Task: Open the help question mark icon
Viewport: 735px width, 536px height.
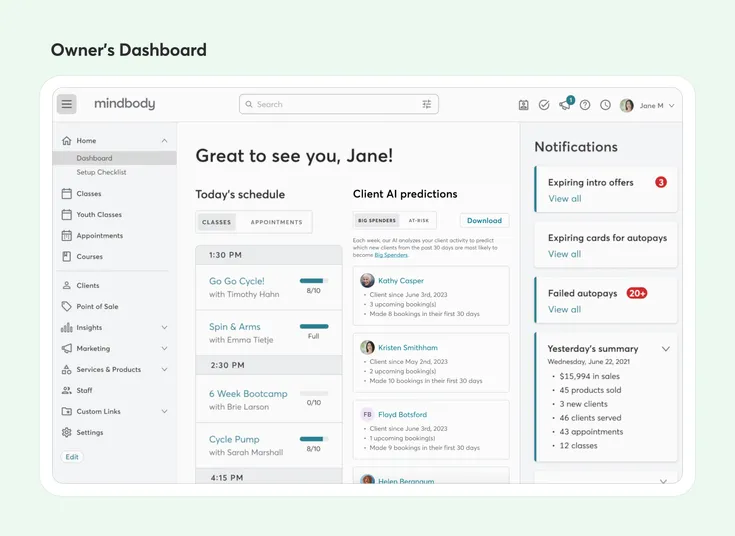Action: [585, 105]
